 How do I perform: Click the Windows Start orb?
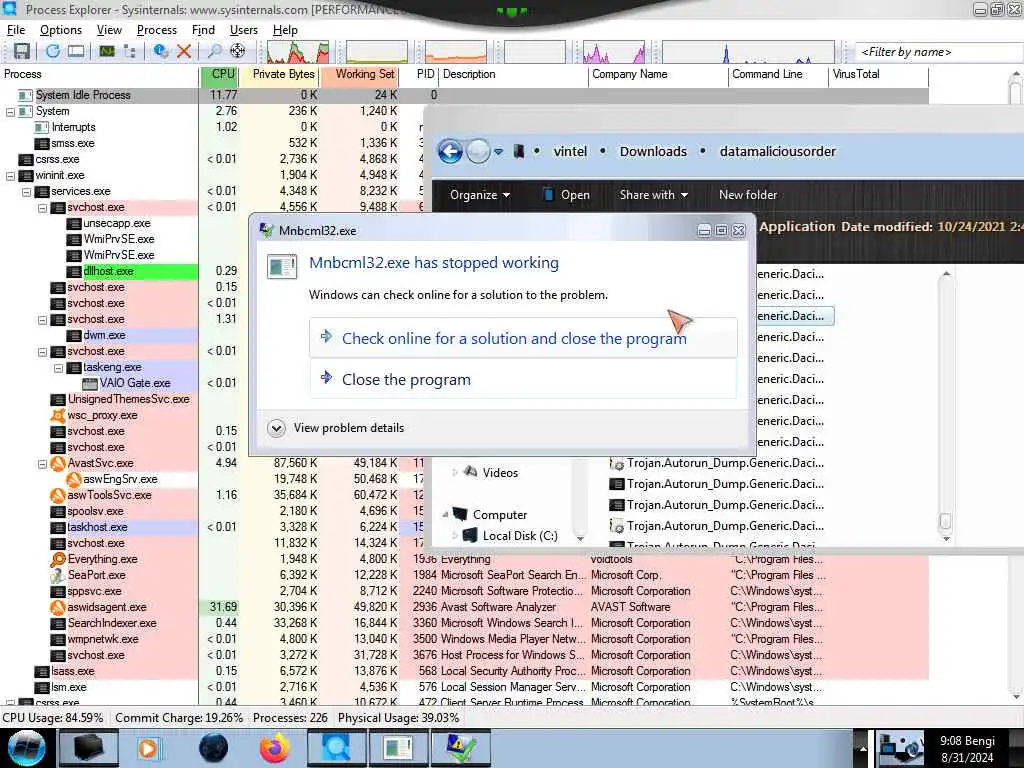tap(26, 748)
